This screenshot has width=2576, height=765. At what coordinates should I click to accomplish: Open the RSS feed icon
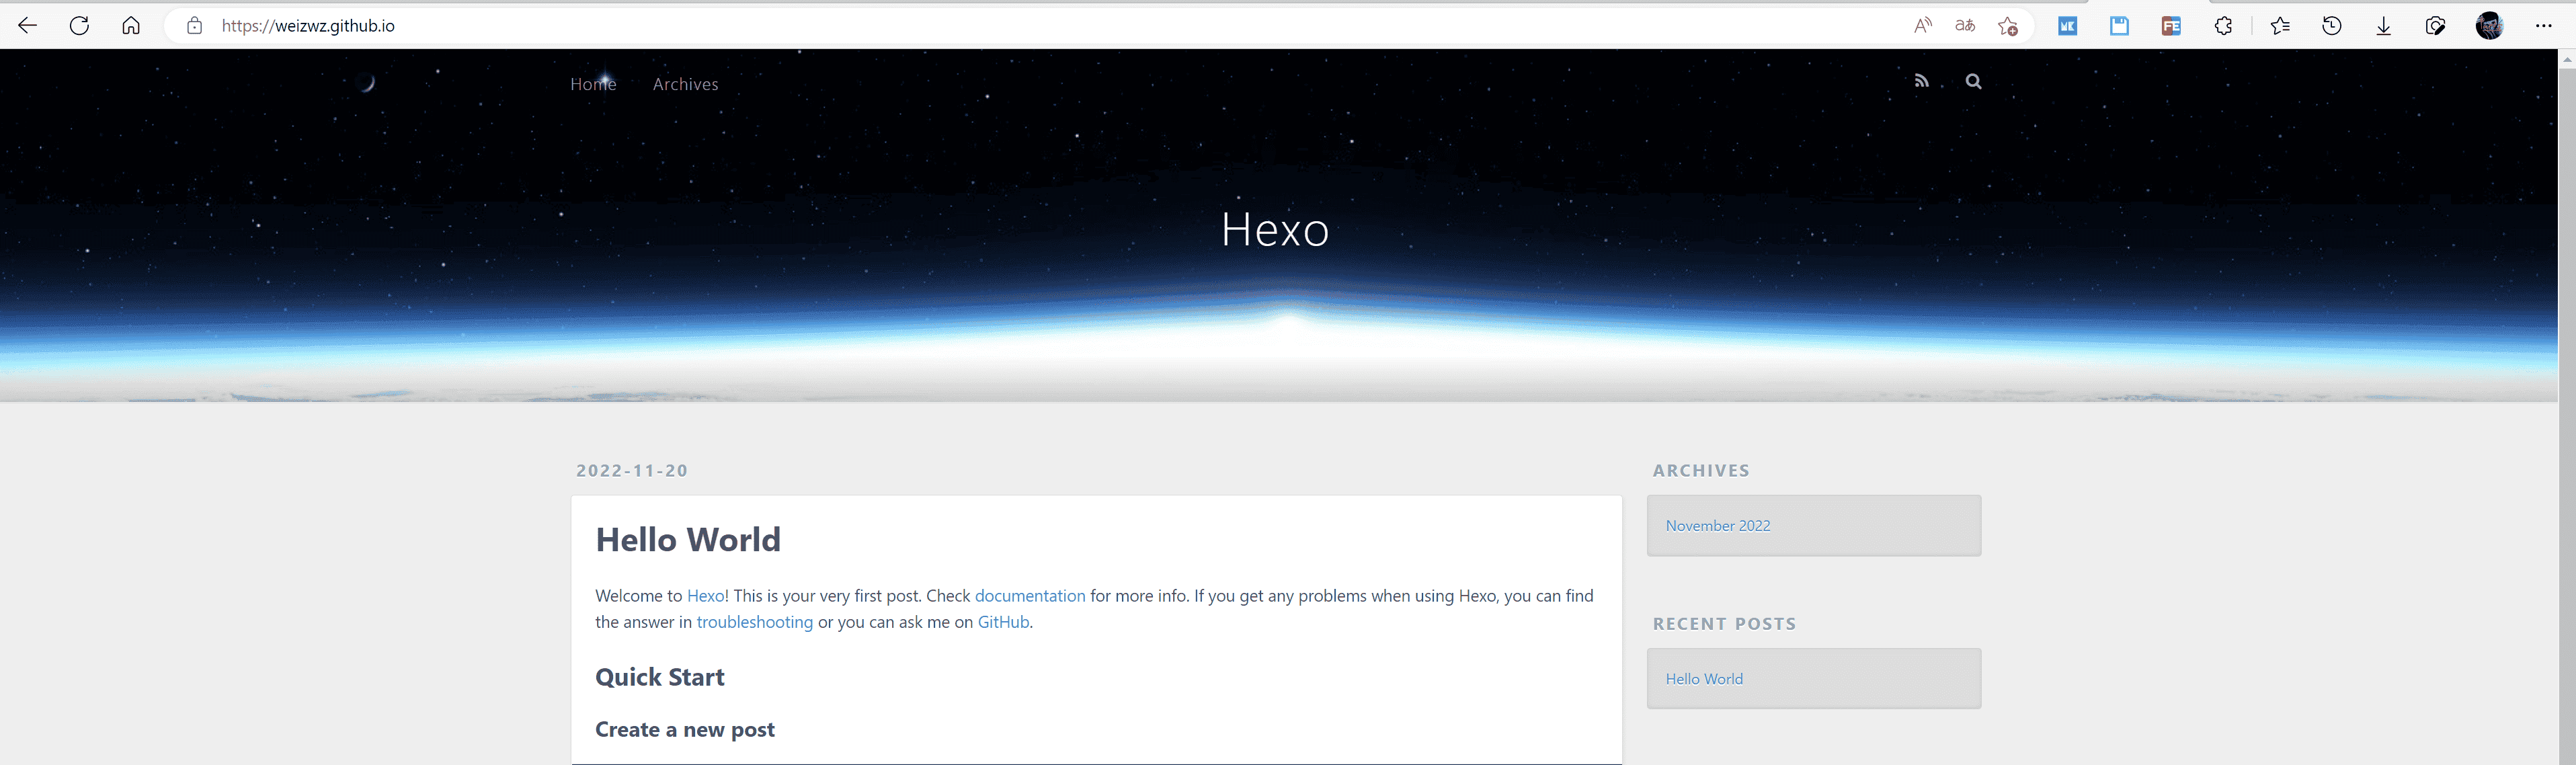[x=1921, y=81]
